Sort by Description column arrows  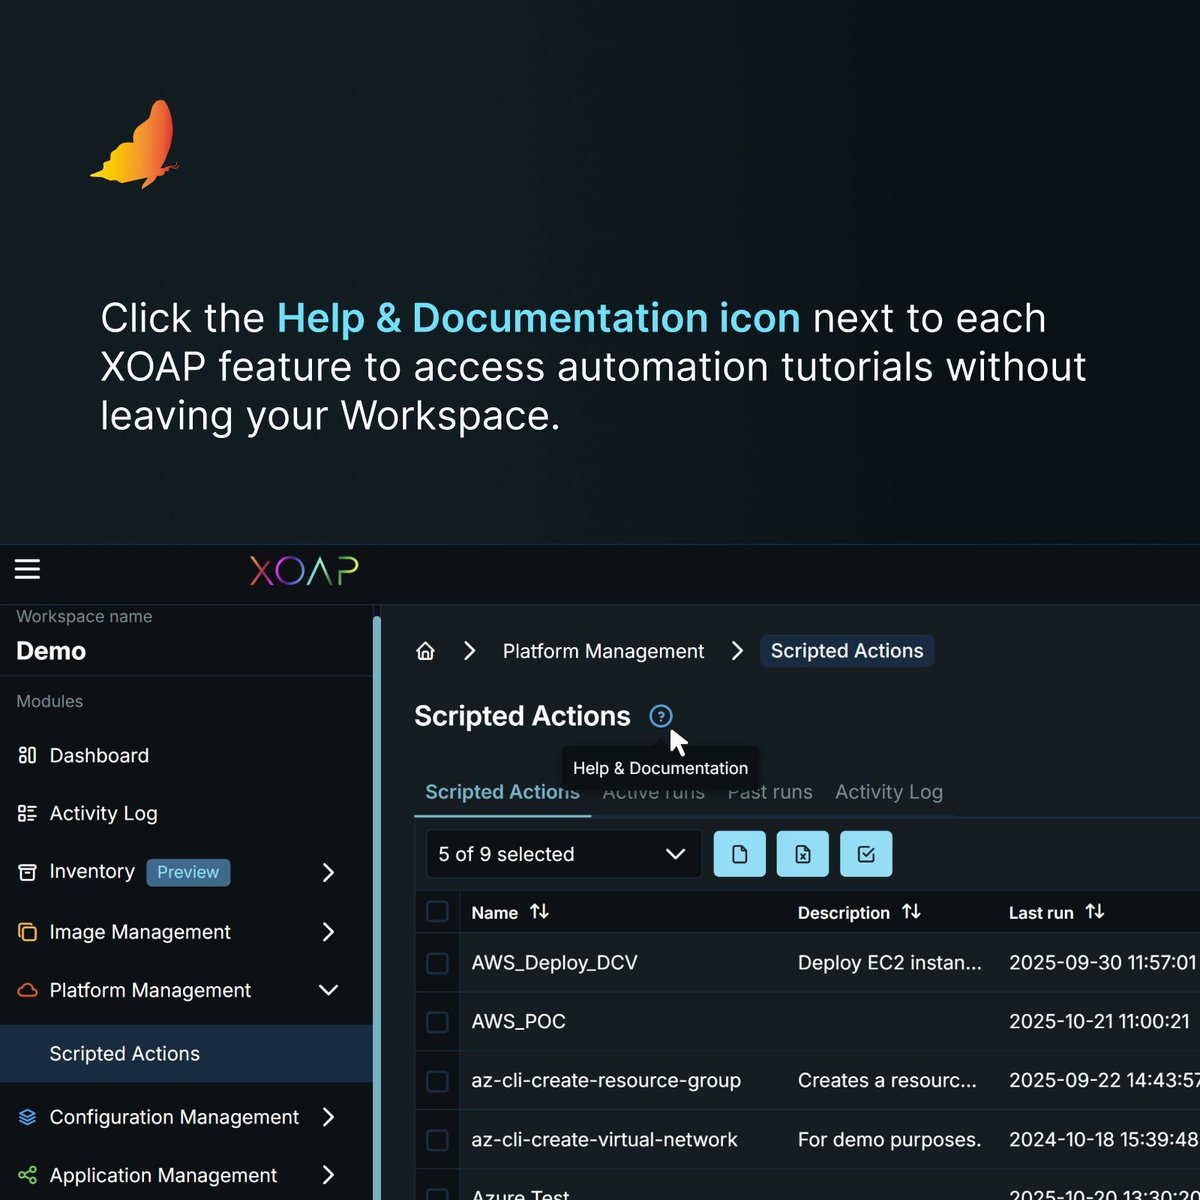911,911
